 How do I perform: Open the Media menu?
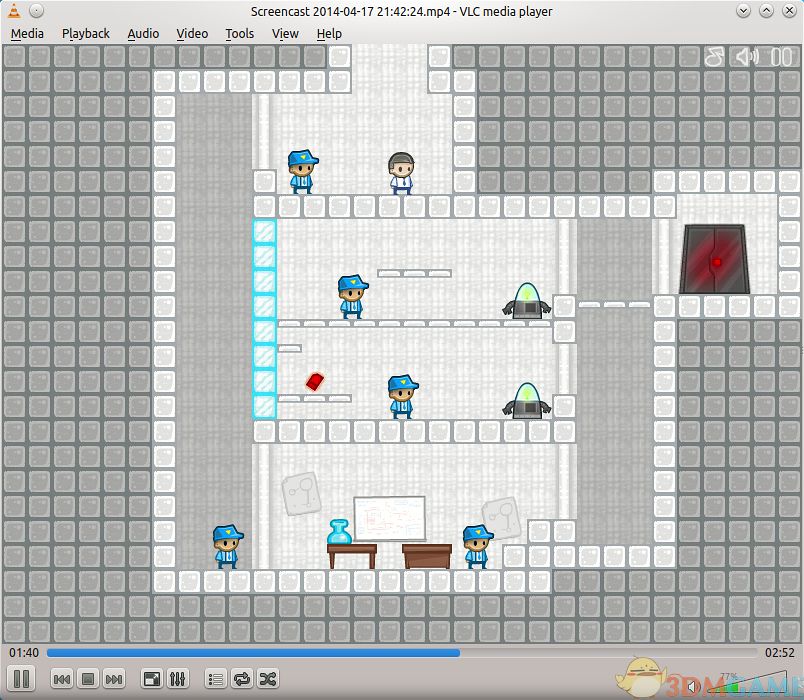[x=27, y=33]
